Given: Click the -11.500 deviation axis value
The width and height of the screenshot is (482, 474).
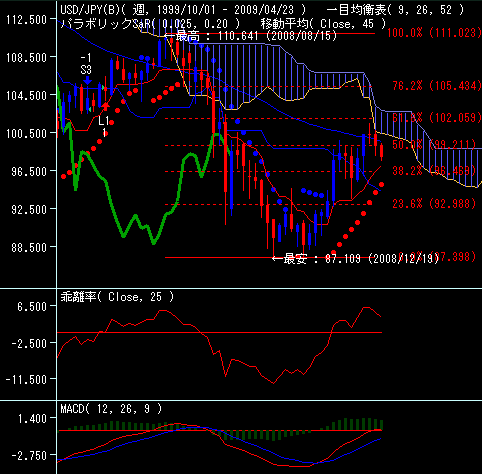Looking at the screenshot, I should click(x=27, y=379).
